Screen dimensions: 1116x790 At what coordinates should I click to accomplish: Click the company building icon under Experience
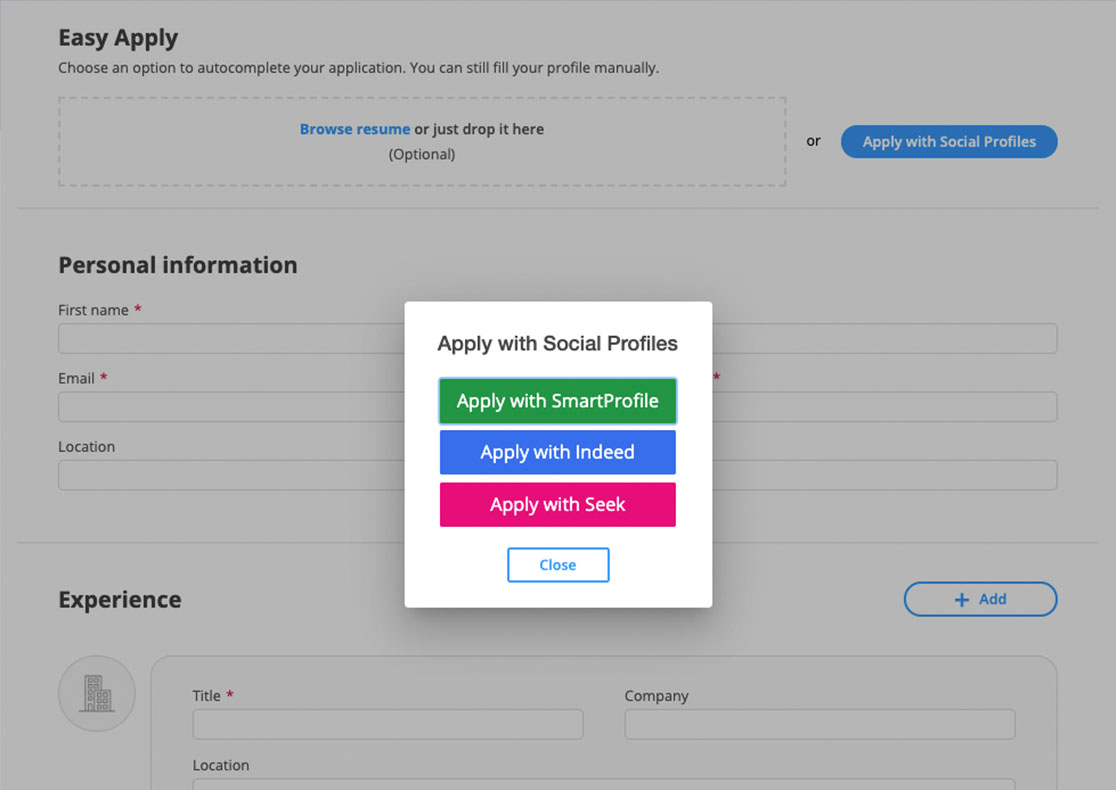pos(97,693)
